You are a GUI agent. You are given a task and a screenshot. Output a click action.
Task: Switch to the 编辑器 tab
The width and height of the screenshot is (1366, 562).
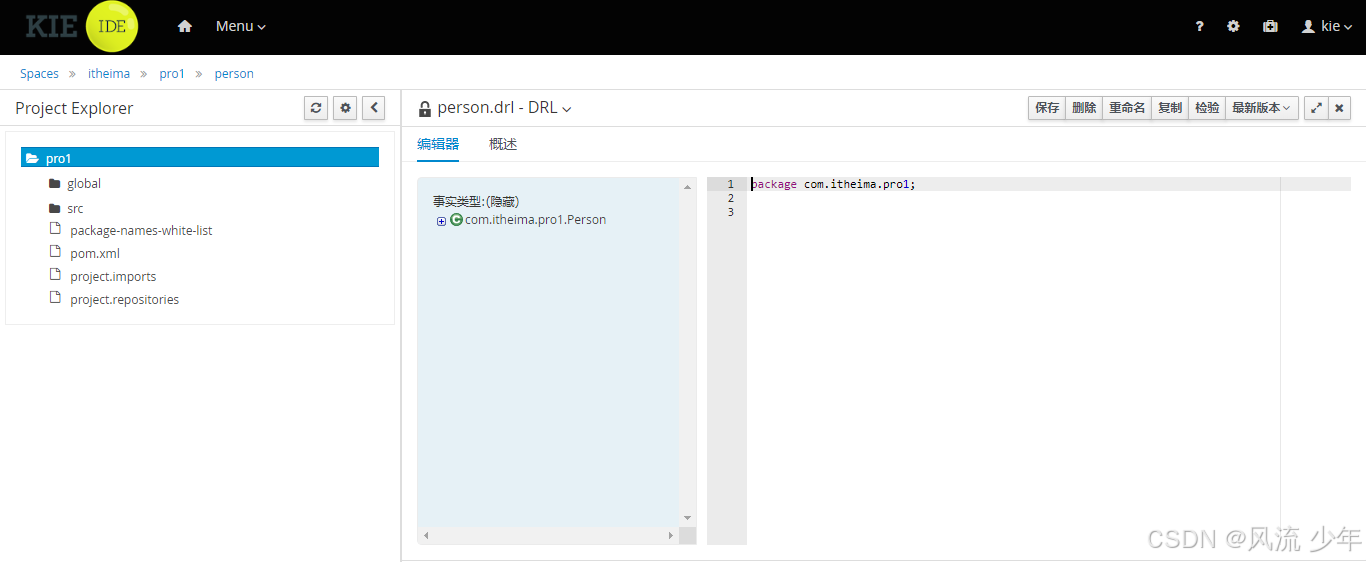point(438,144)
